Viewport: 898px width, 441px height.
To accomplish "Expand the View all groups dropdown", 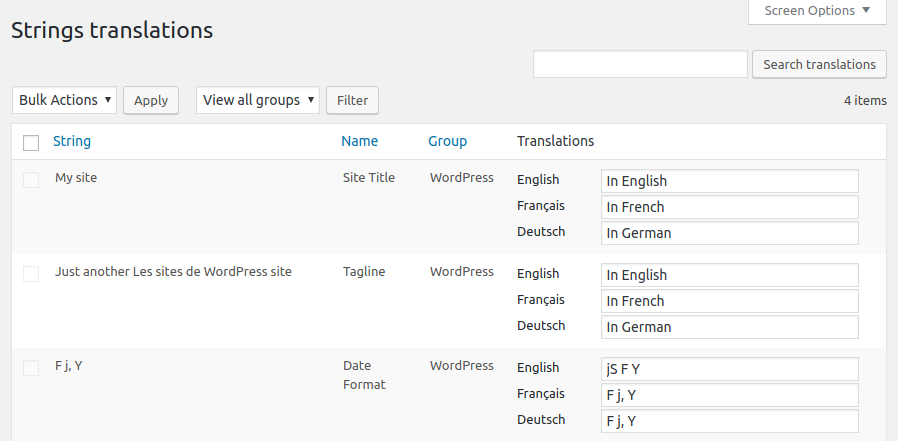I will click(258, 100).
